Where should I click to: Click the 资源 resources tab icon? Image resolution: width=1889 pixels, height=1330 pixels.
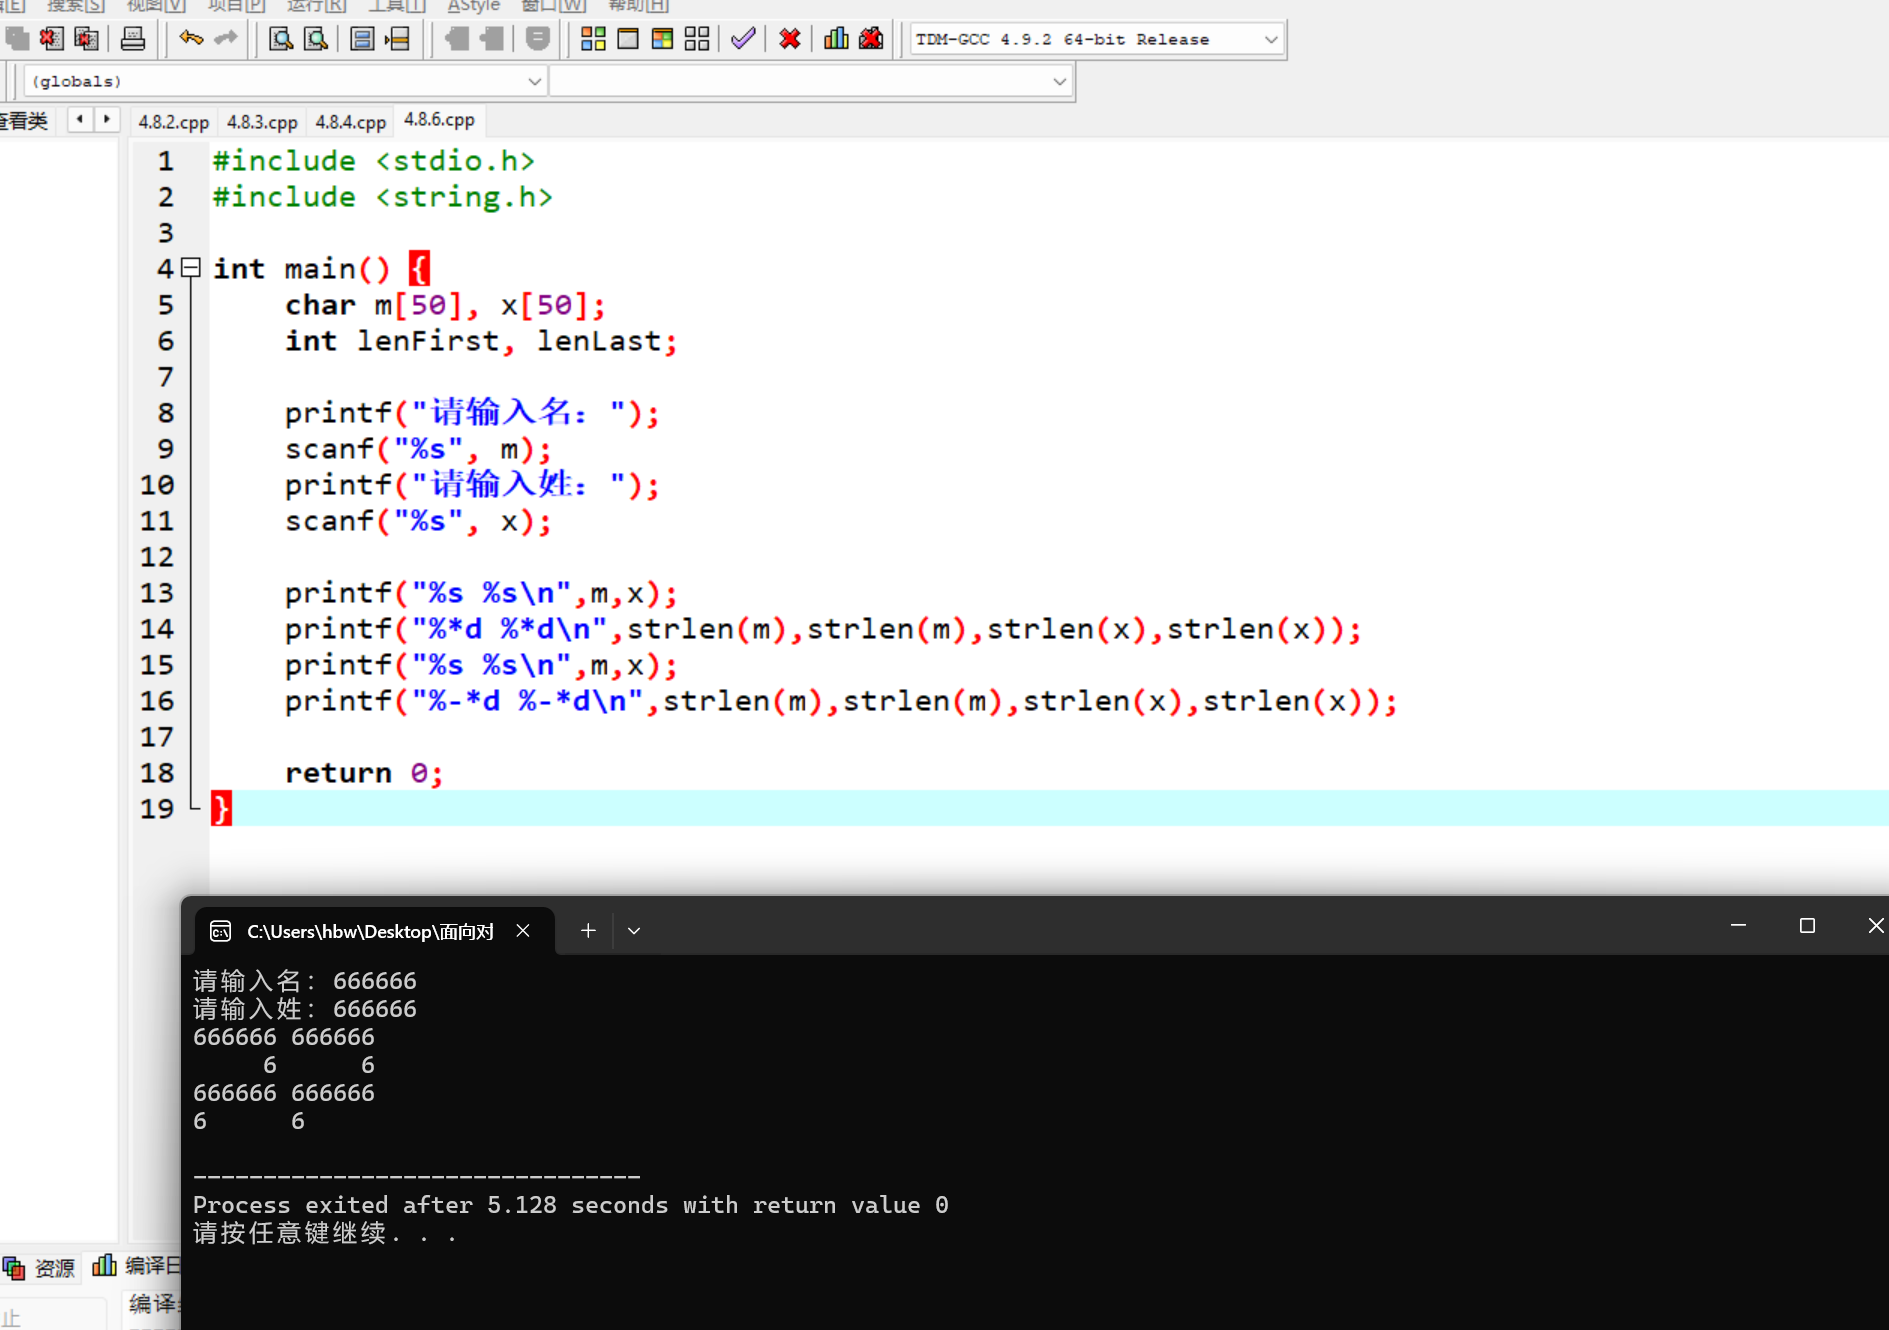coord(14,1268)
